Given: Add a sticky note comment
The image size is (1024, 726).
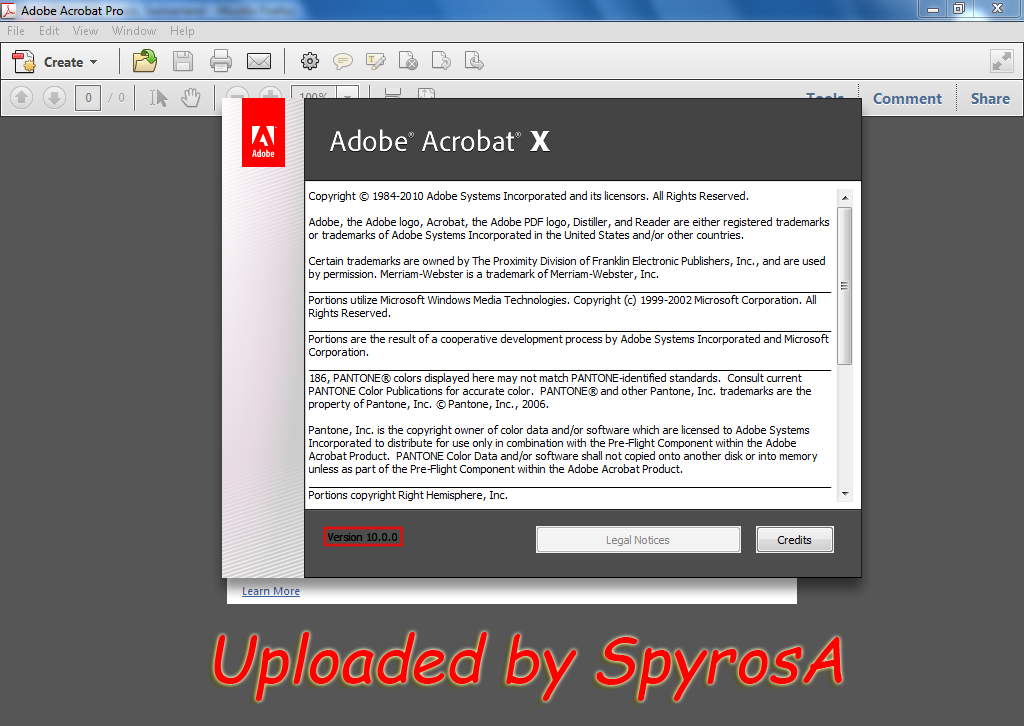Looking at the screenshot, I should (x=343, y=61).
